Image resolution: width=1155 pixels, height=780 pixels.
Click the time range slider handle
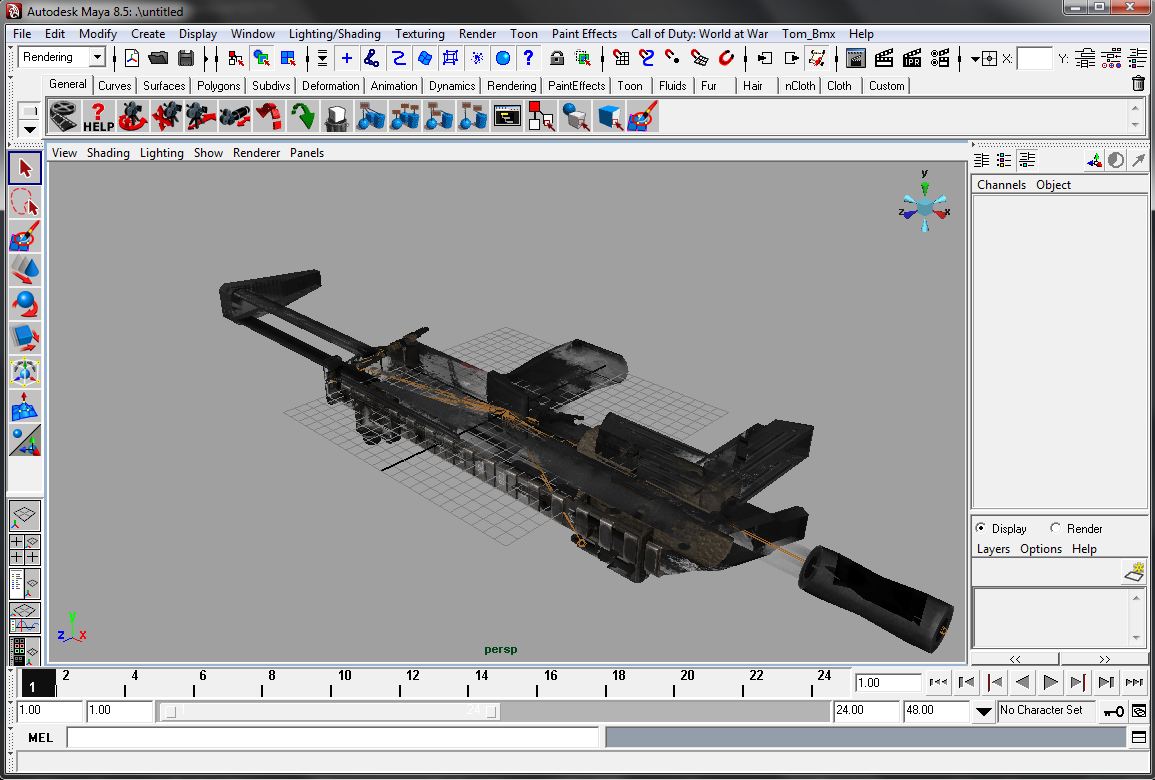coord(330,711)
